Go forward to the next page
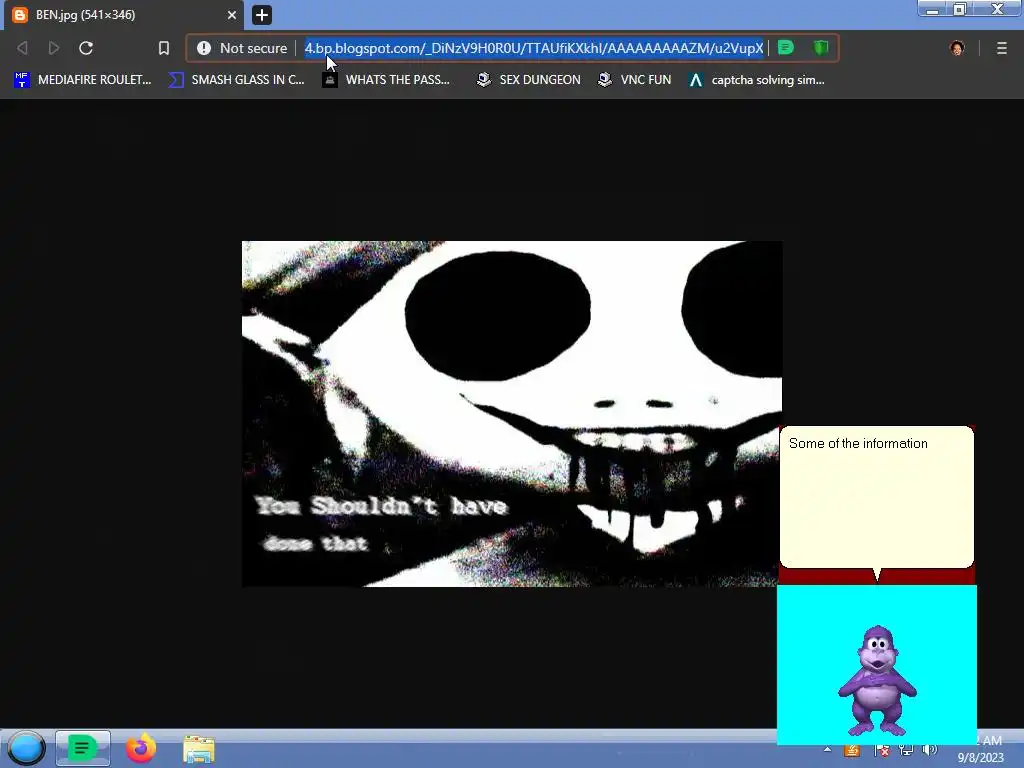The width and height of the screenshot is (1024, 768). click(54, 48)
